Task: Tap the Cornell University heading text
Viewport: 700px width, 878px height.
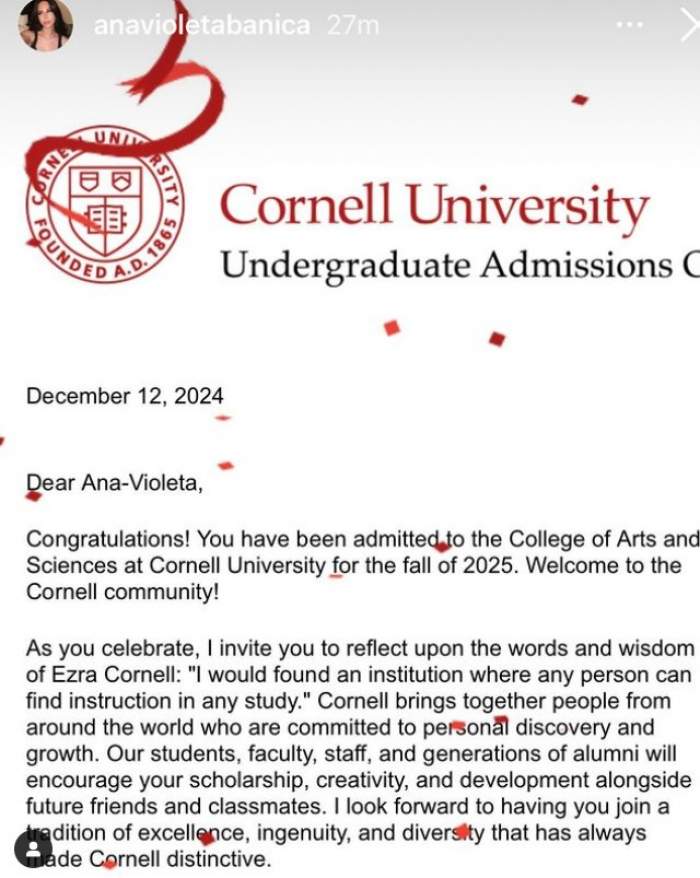Action: [435, 206]
